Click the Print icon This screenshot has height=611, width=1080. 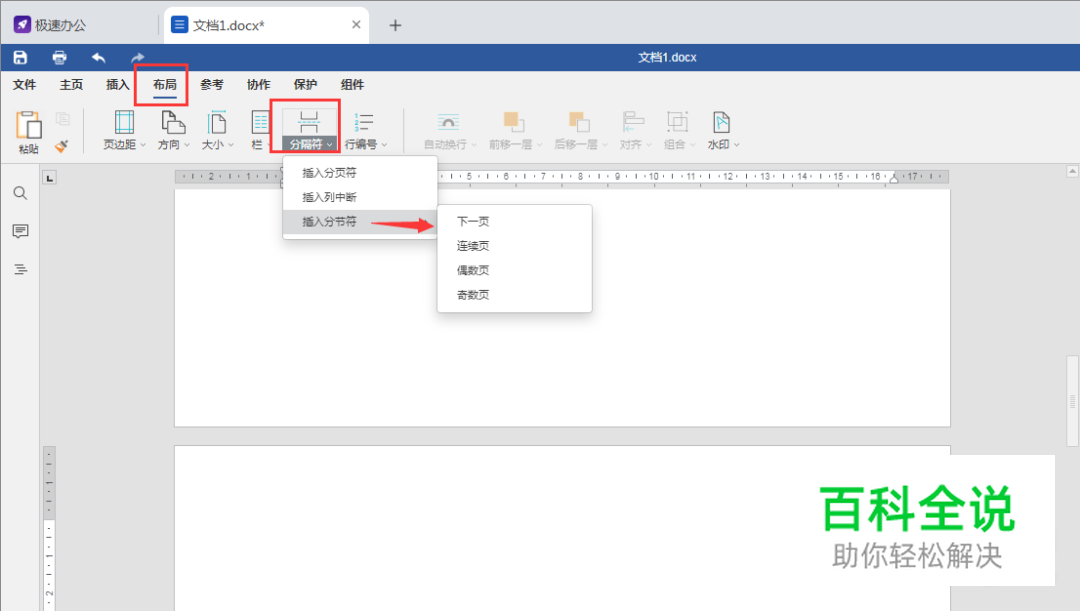(59, 57)
